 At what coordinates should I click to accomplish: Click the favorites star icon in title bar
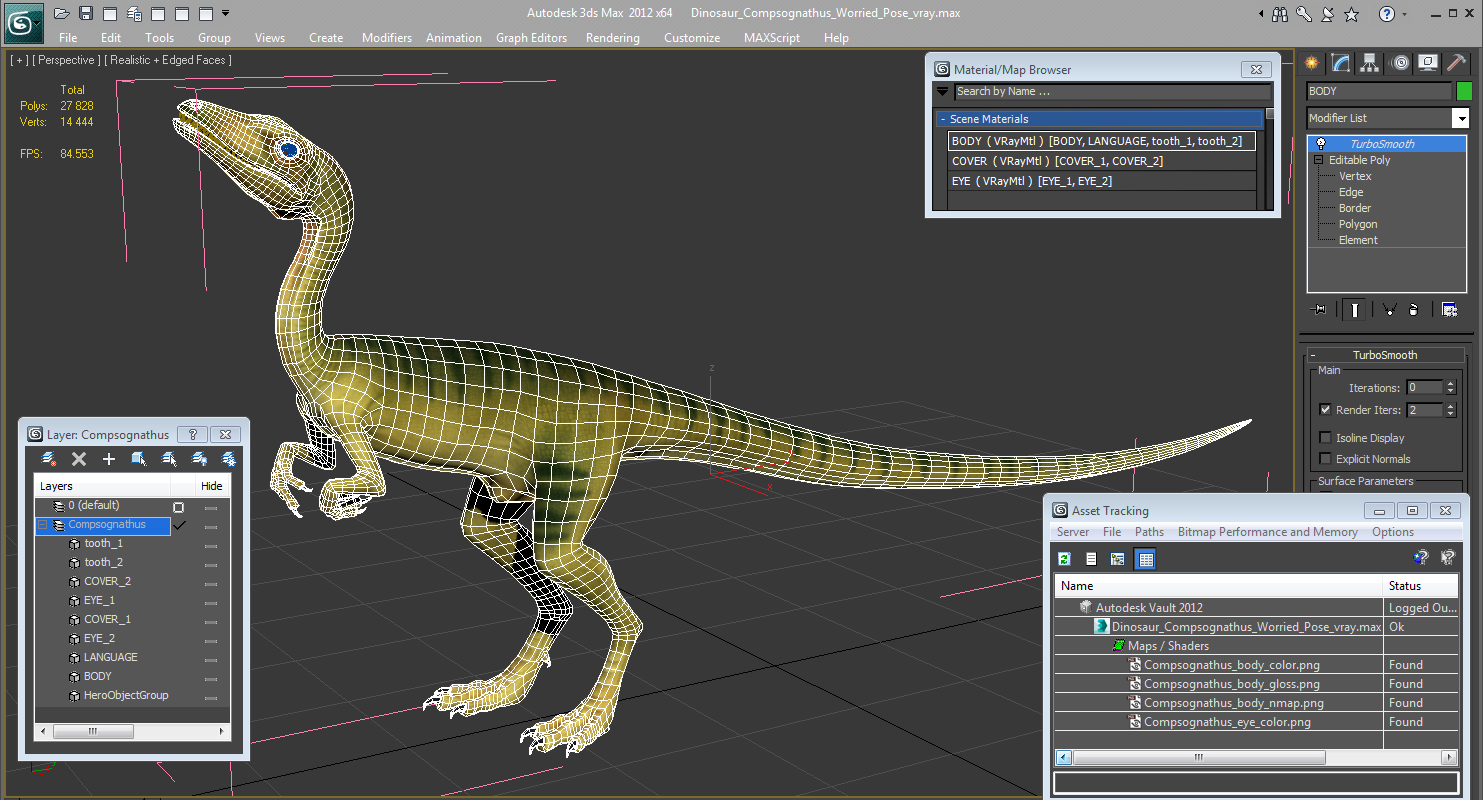coord(1352,13)
